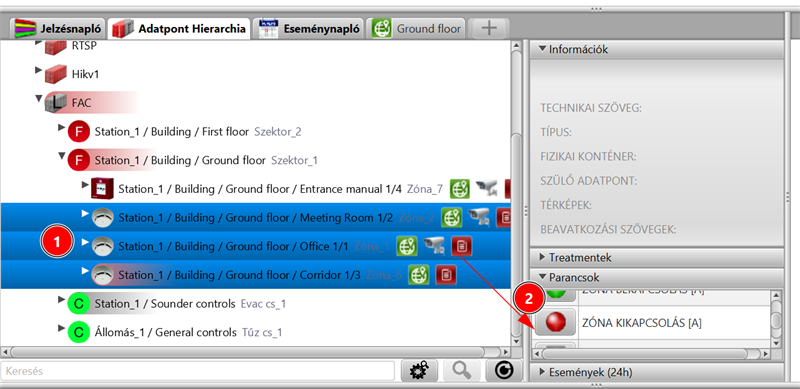Open map for Office 1/1
800x389 pixels.
click(407, 246)
